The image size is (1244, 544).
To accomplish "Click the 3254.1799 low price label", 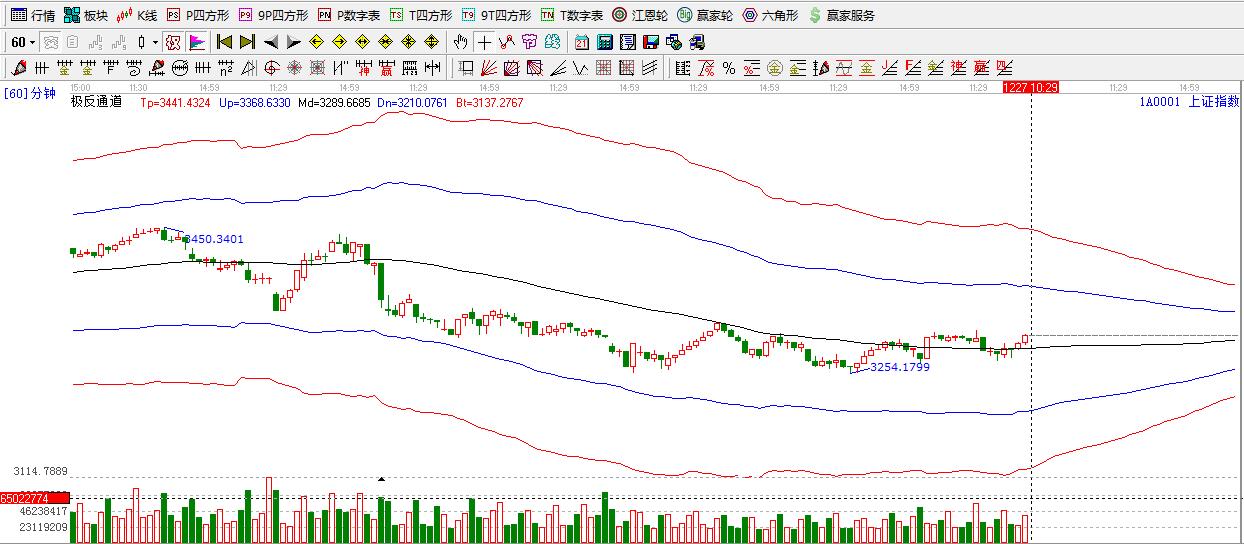I will pos(899,367).
